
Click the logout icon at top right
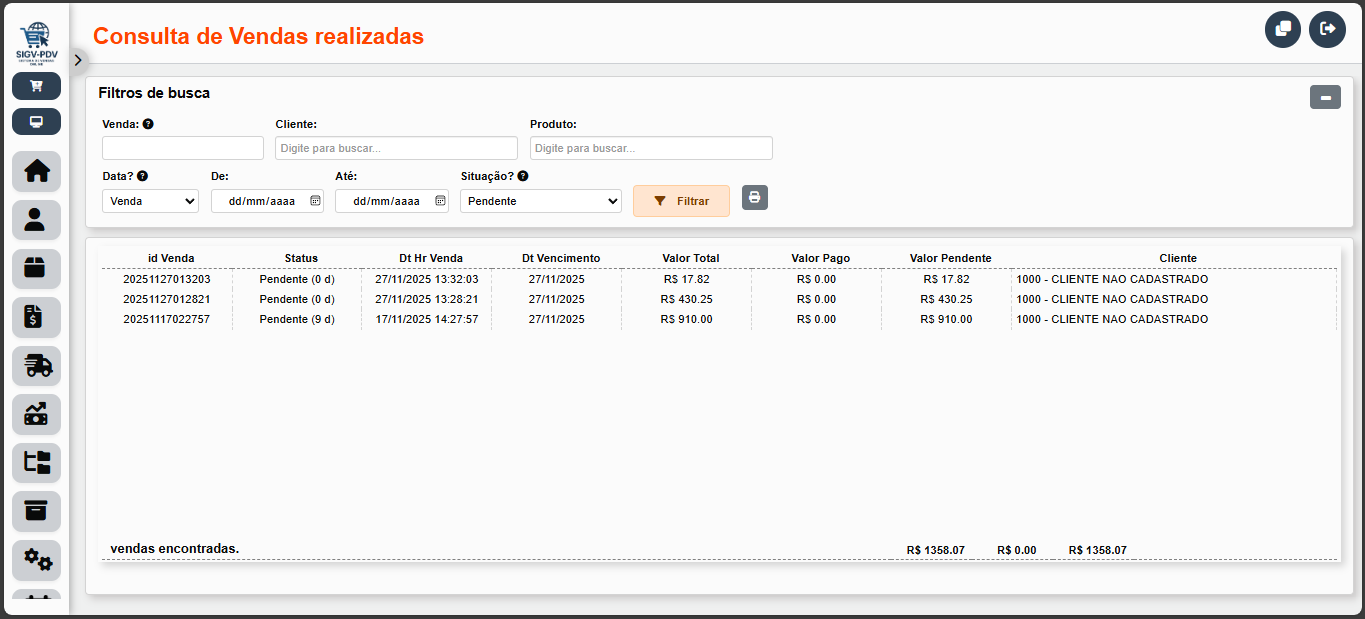[x=1327, y=29]
